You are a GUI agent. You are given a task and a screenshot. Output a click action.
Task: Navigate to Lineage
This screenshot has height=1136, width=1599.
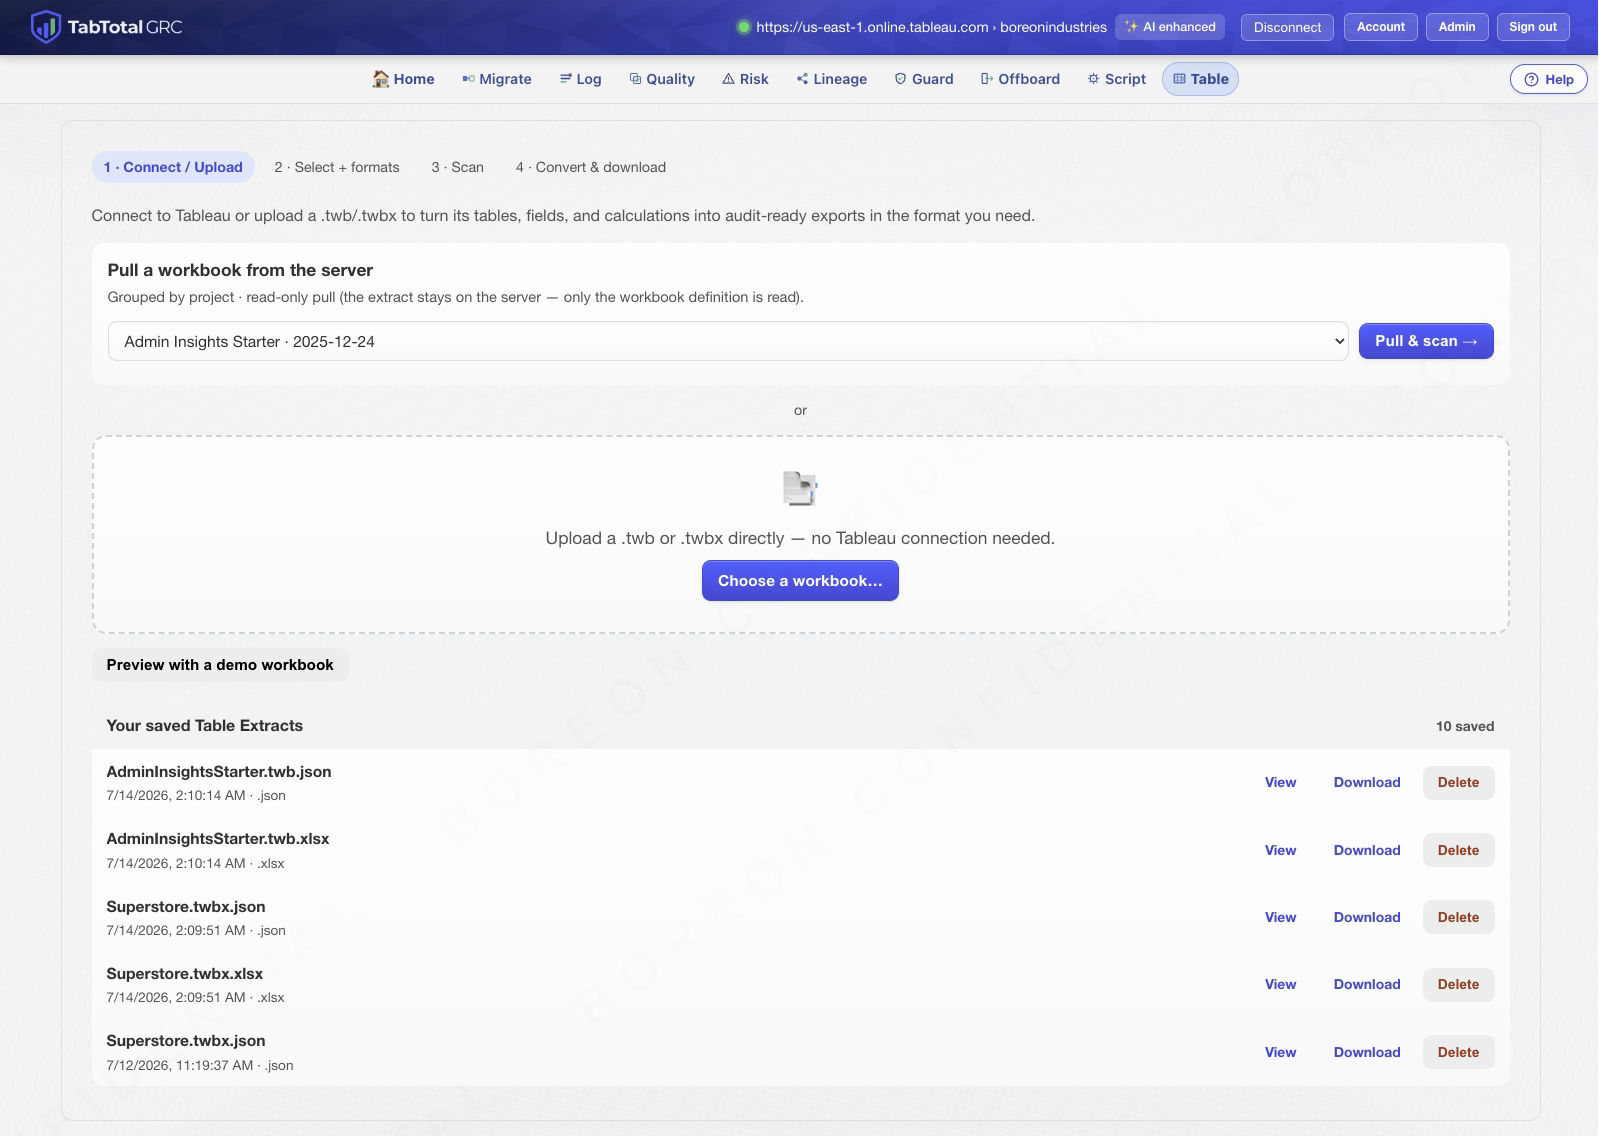832,79
